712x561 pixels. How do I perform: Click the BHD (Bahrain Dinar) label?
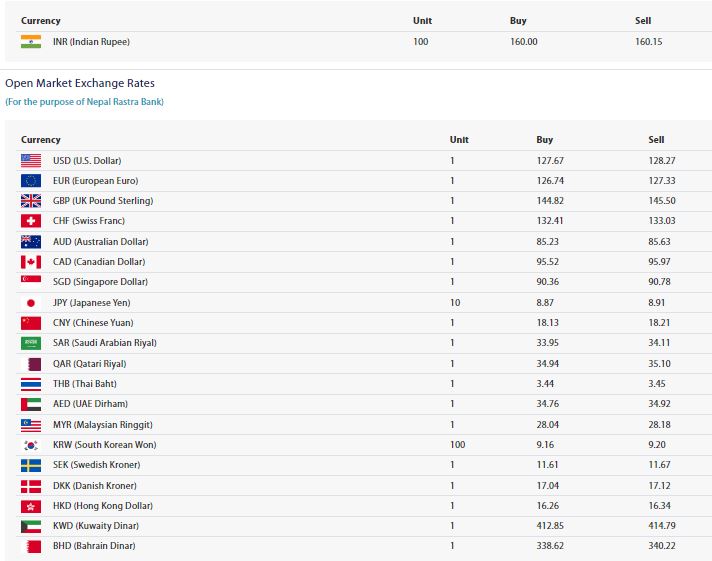pyautogui.click(x=94, y=546)
